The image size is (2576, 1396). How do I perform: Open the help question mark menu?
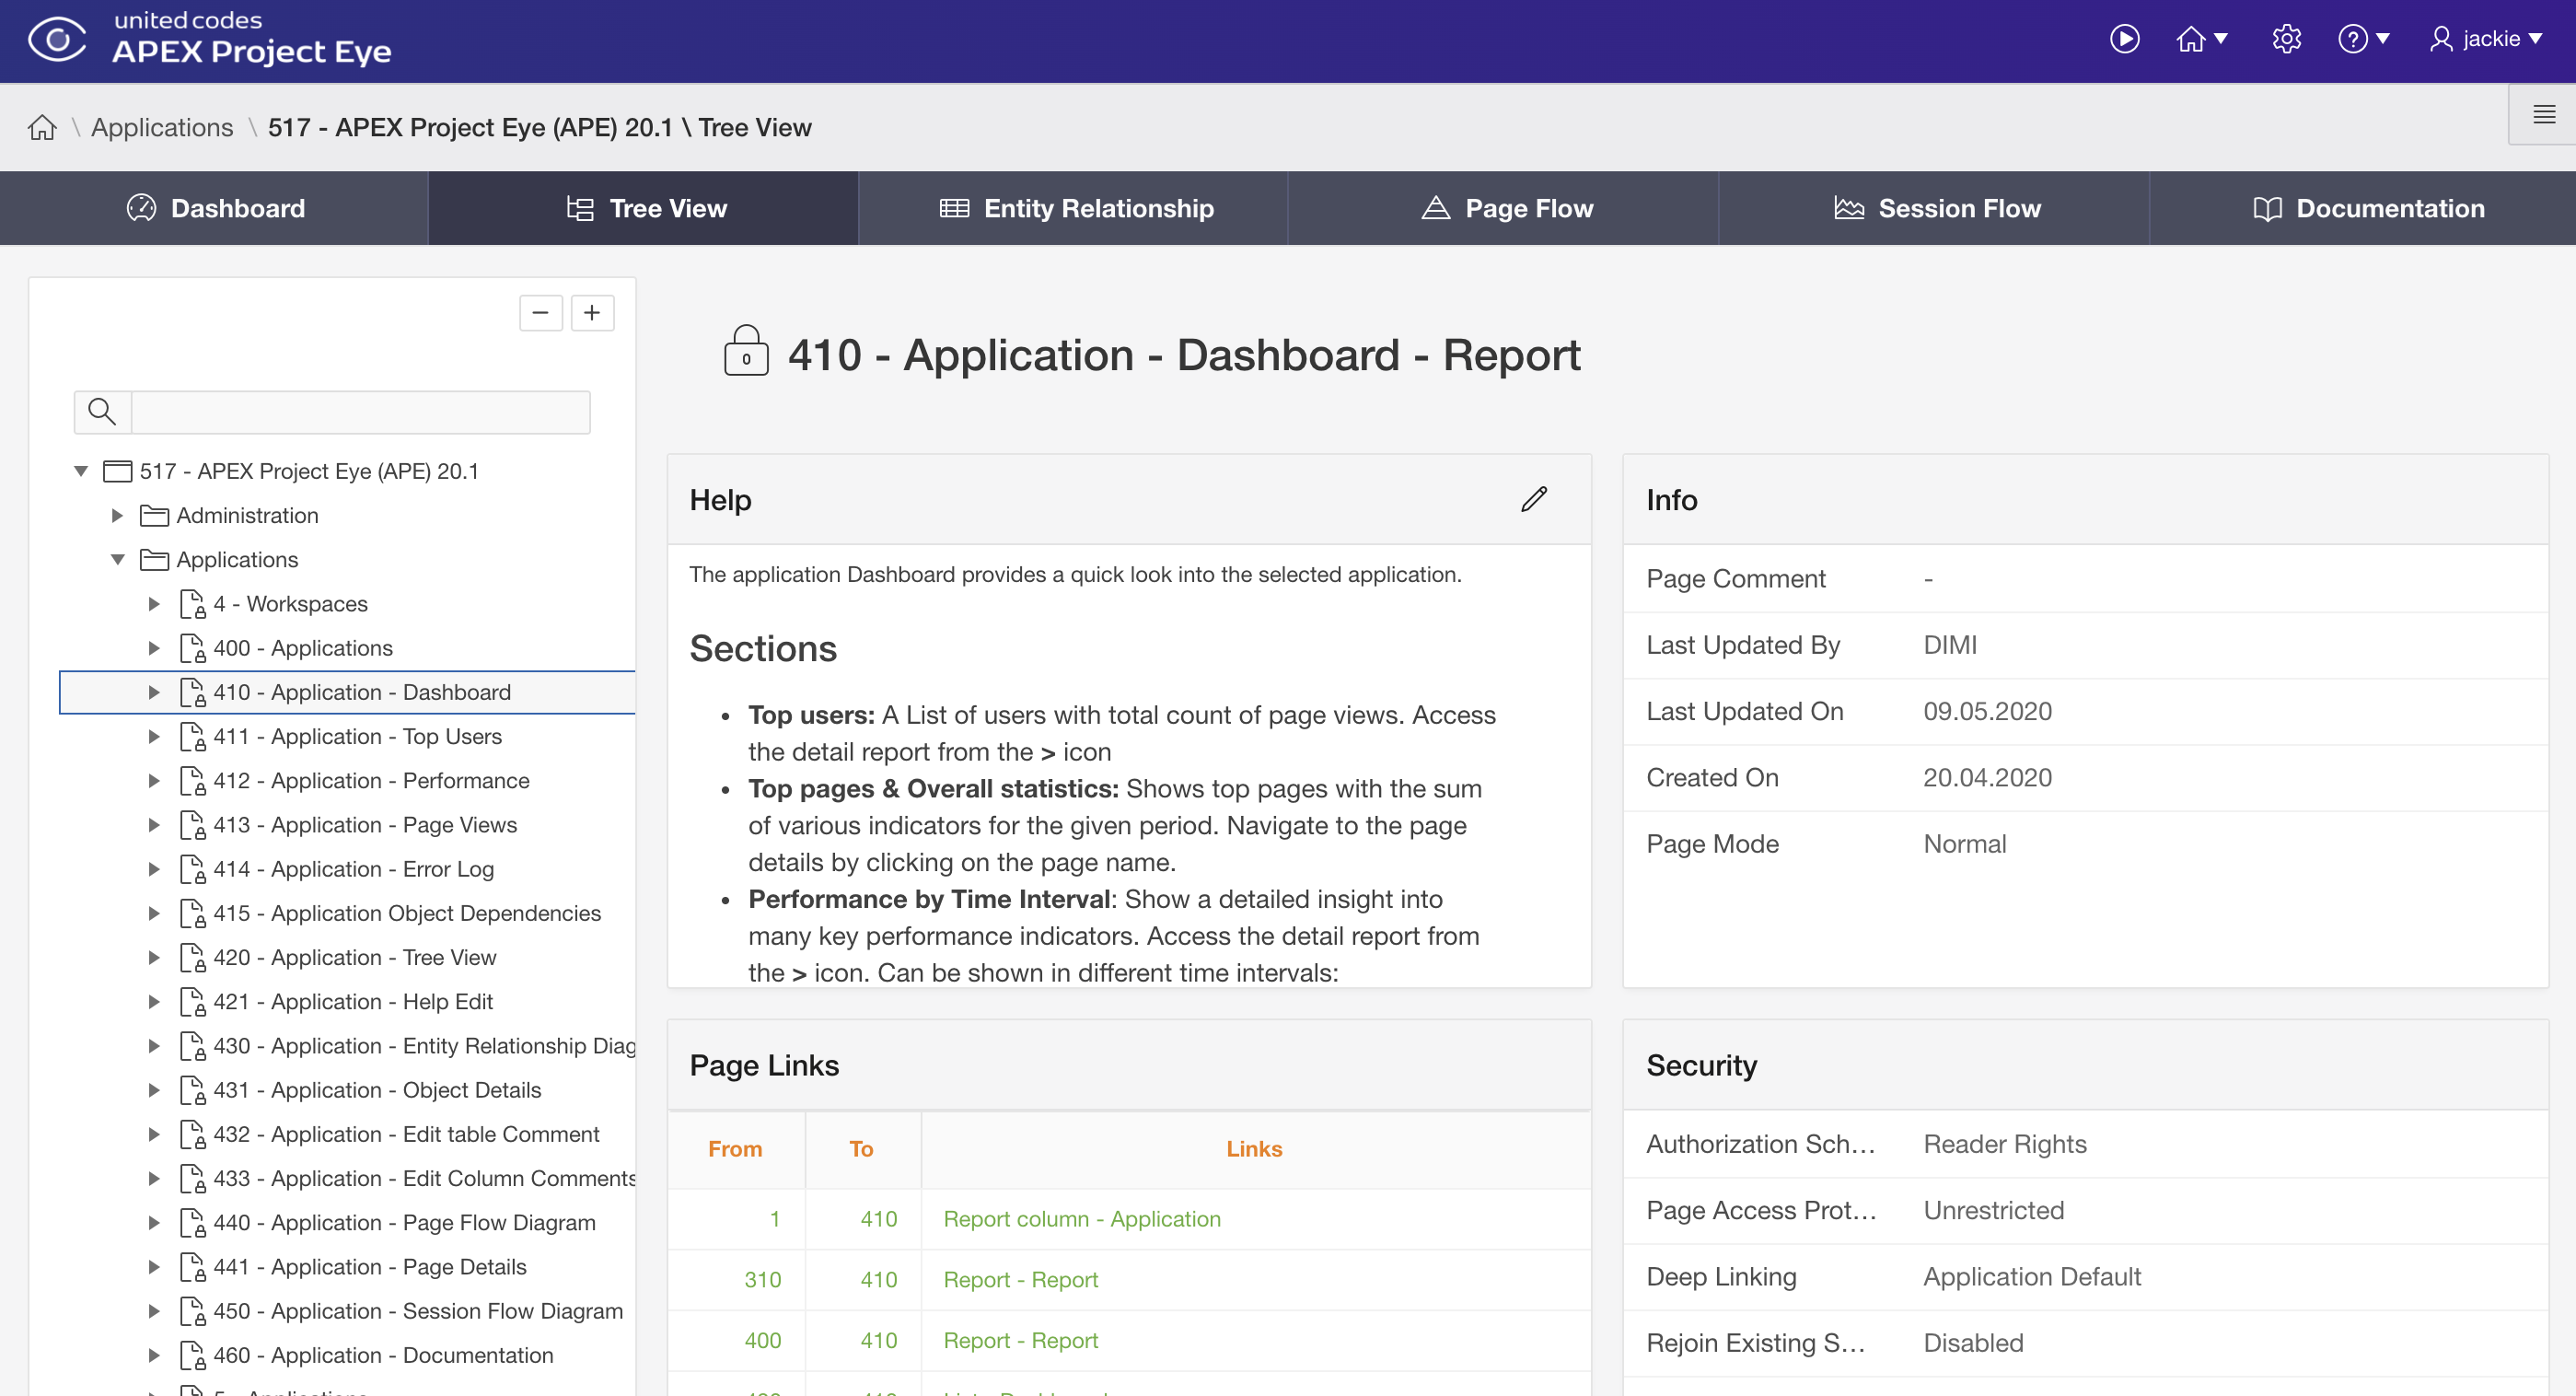pos(2363,39)
